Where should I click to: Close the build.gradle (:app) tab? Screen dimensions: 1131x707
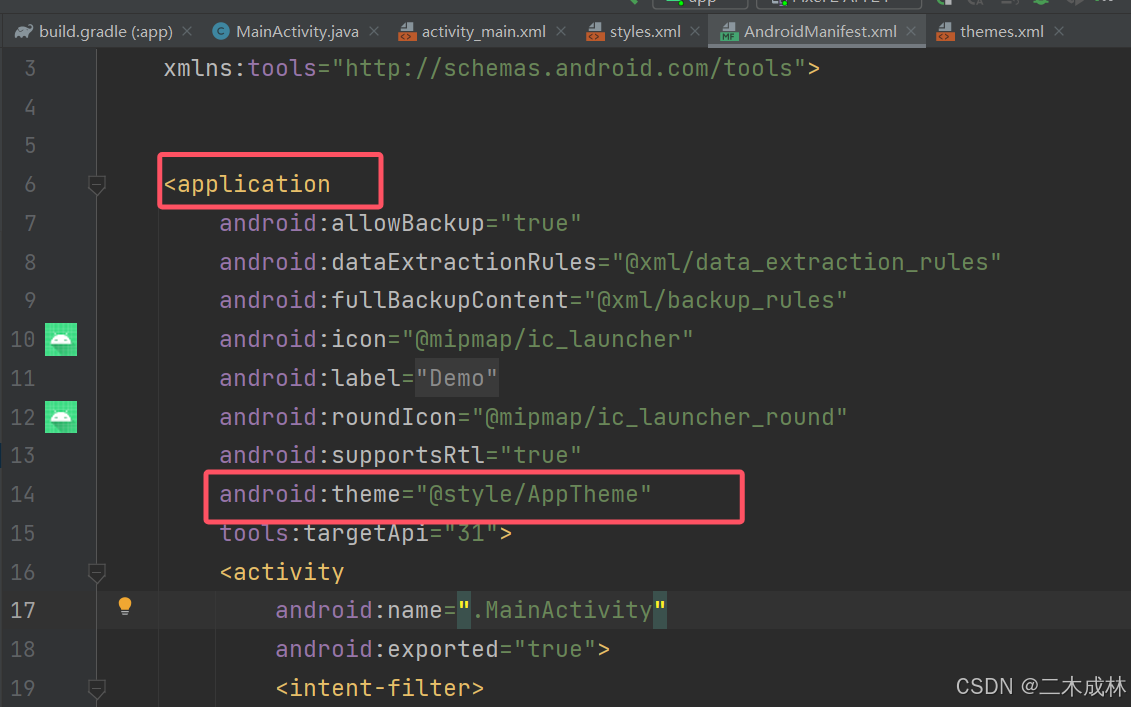(187, 32)
